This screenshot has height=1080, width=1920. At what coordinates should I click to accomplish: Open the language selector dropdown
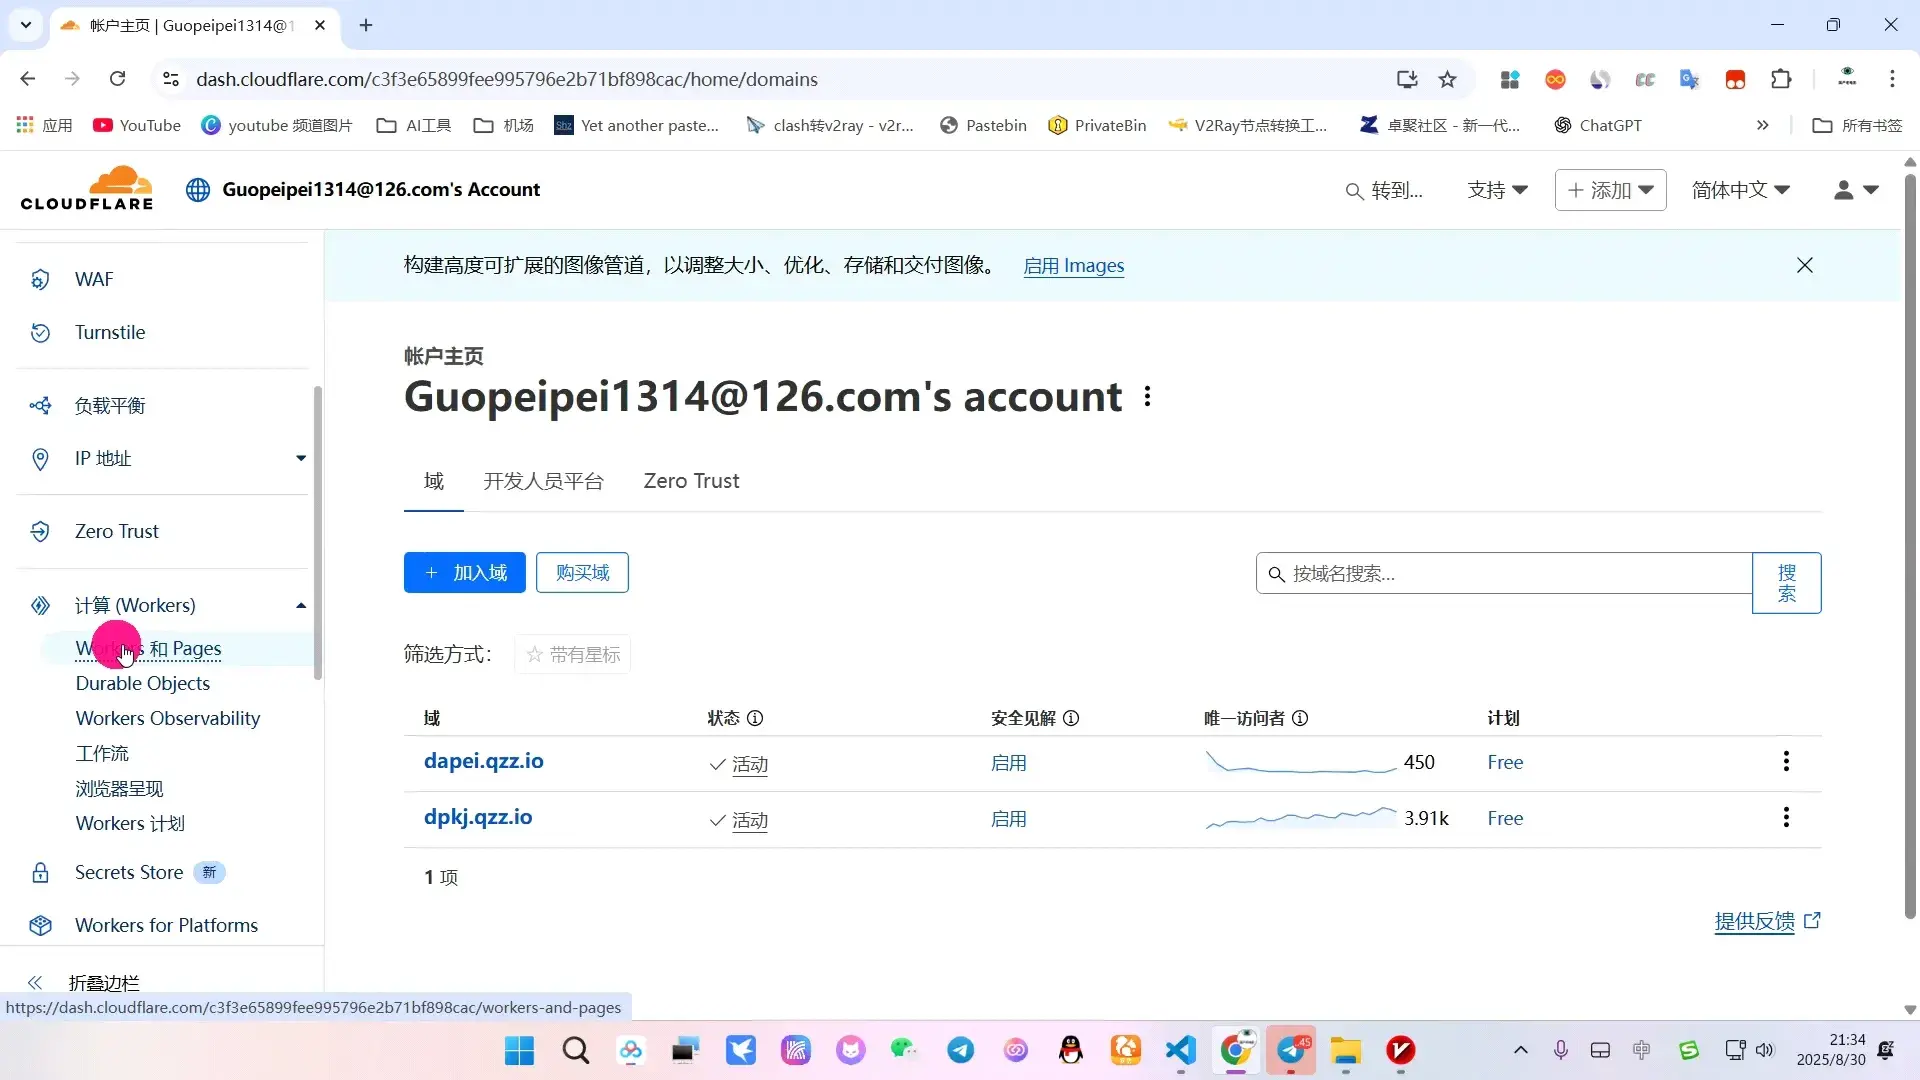pos(1740,190)
